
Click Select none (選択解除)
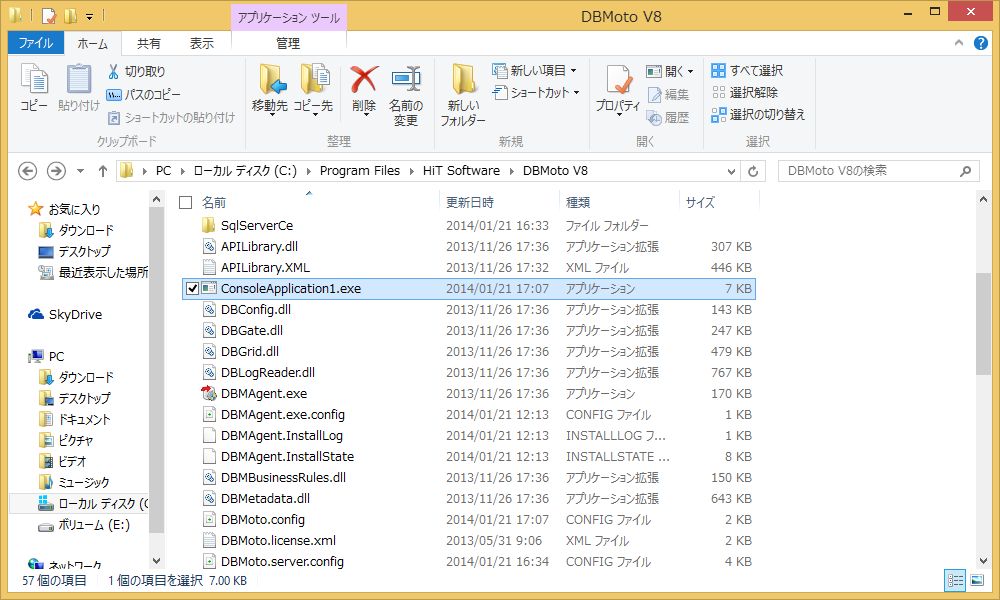click(x=745, y=92)
